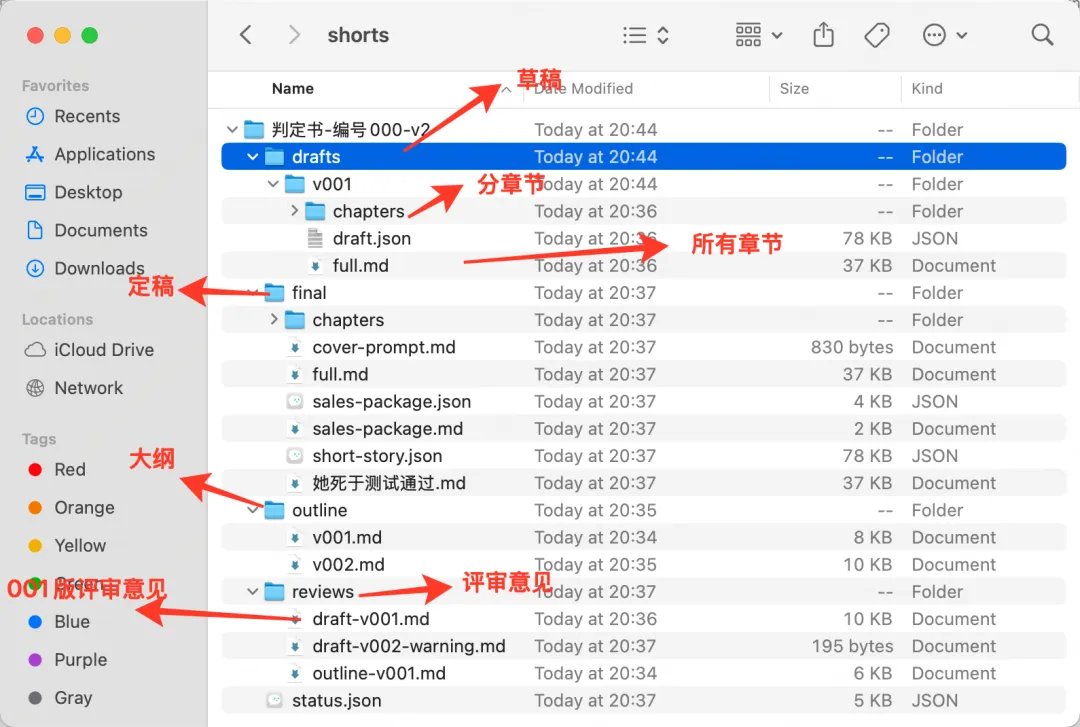The image size is (1080, 727).
Task: Select the 判定书-编号000-v2 folder name
Action: click(350, 130)
